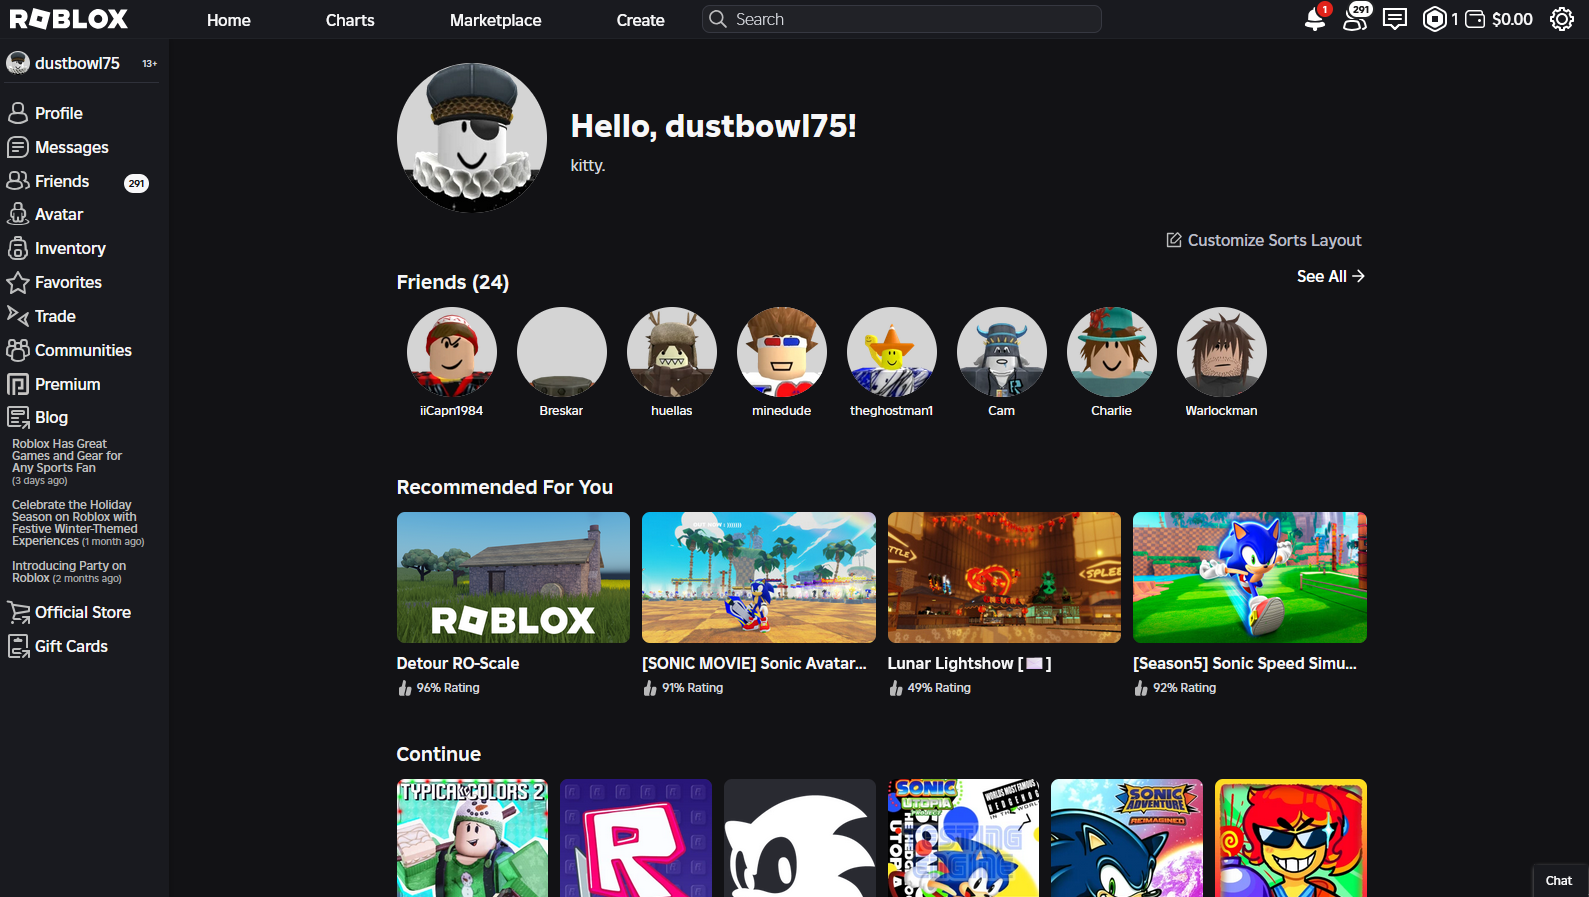The height and width of the screenshot is (897, 1589).
Task: Open friend iiCapn1984's avatar
Action: (x=452, y=352)
